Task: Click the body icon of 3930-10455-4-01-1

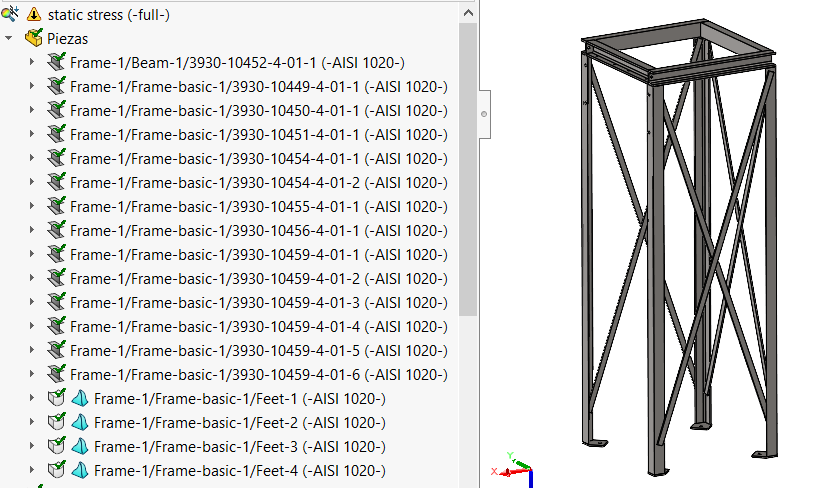Action: [56, 206]
